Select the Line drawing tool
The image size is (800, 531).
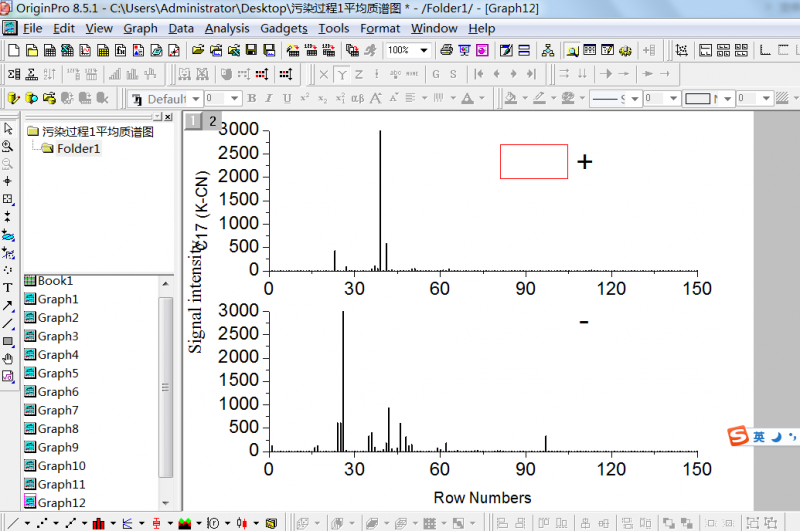point(8,323)
